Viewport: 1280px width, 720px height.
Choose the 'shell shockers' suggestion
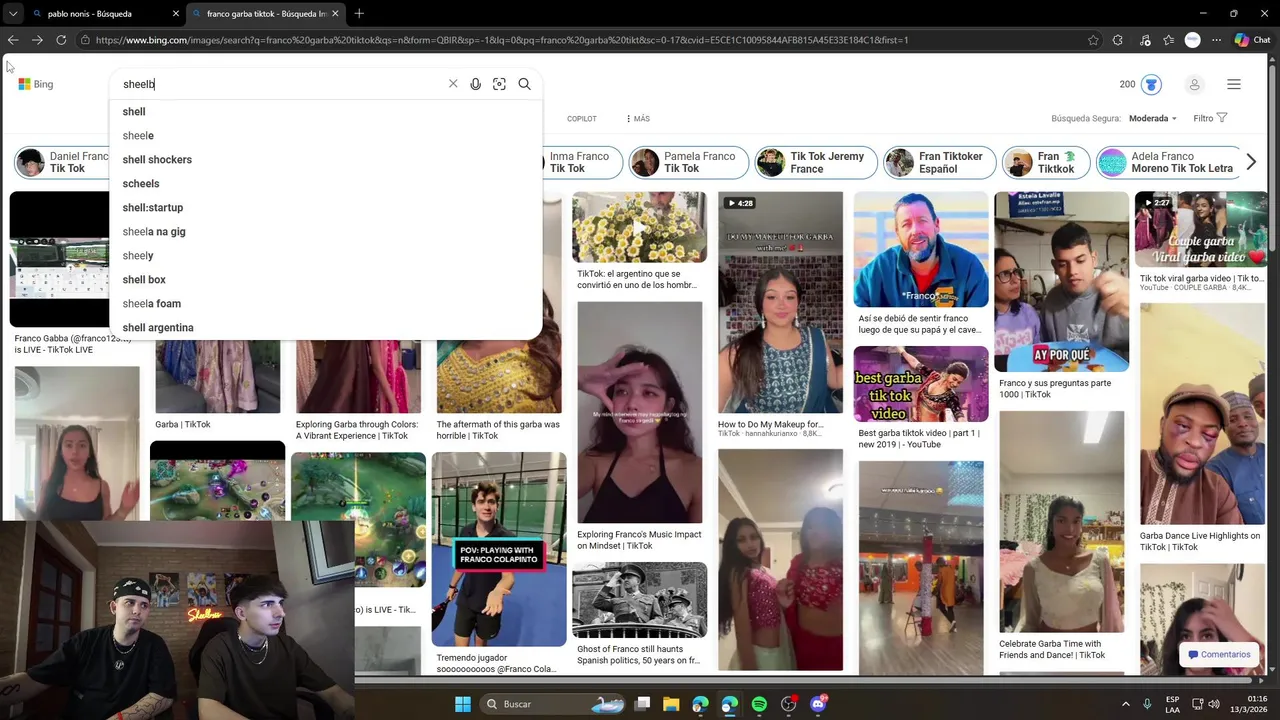point(325,160)
